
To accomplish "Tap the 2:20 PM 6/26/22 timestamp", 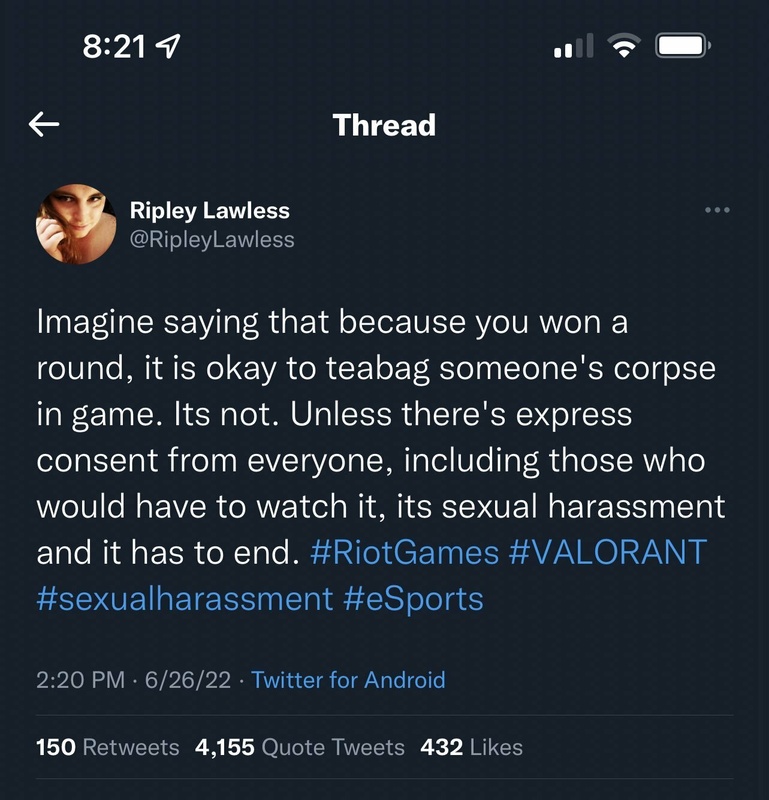I will [x=134, y=680].
